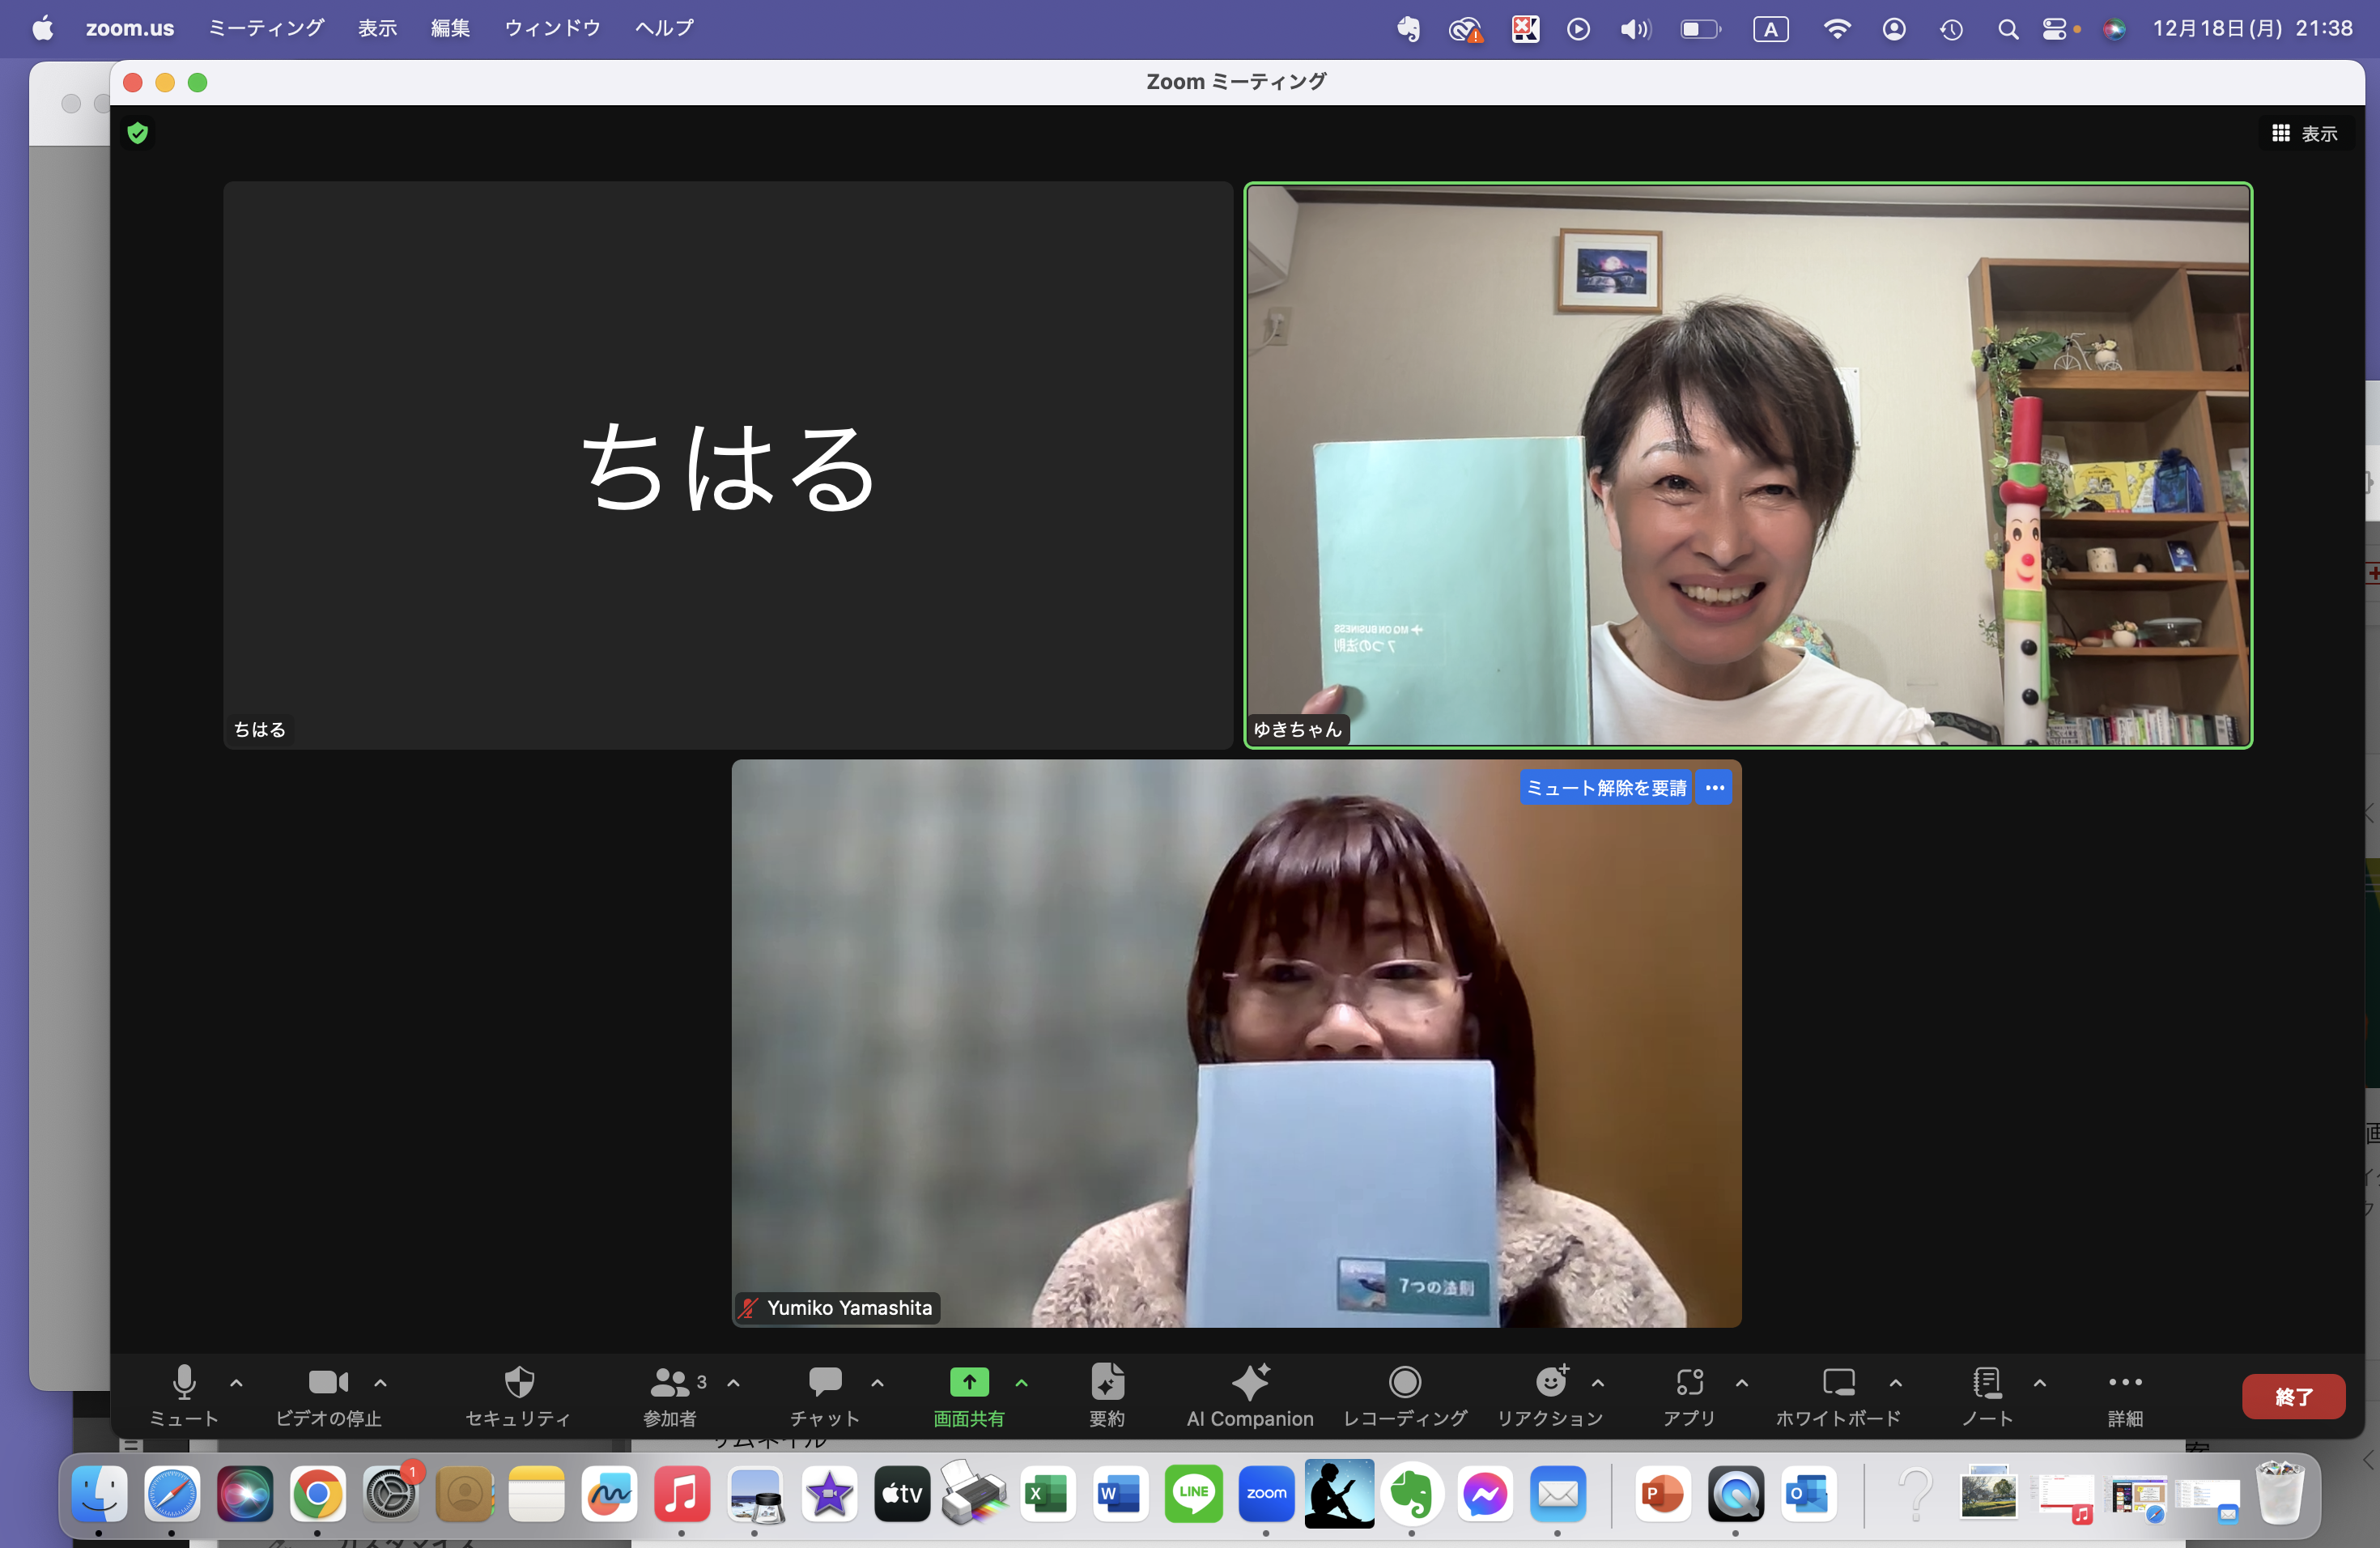Open the Reactions smiley icon
Viewport: 2380px width, 1548px height.
[x=1551, y=1383]
